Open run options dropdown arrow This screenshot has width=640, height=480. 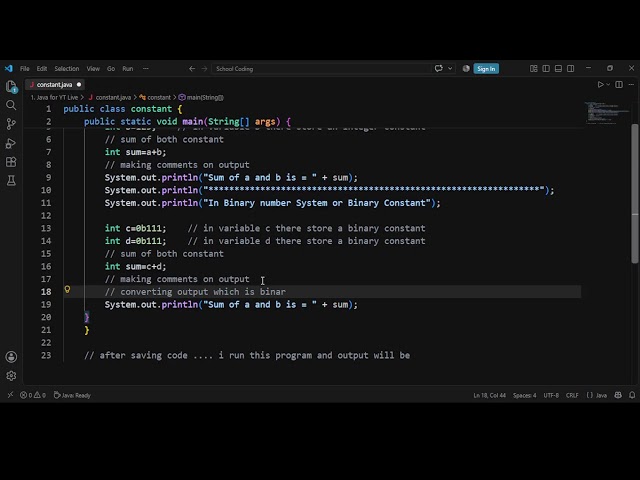[608, 84]
